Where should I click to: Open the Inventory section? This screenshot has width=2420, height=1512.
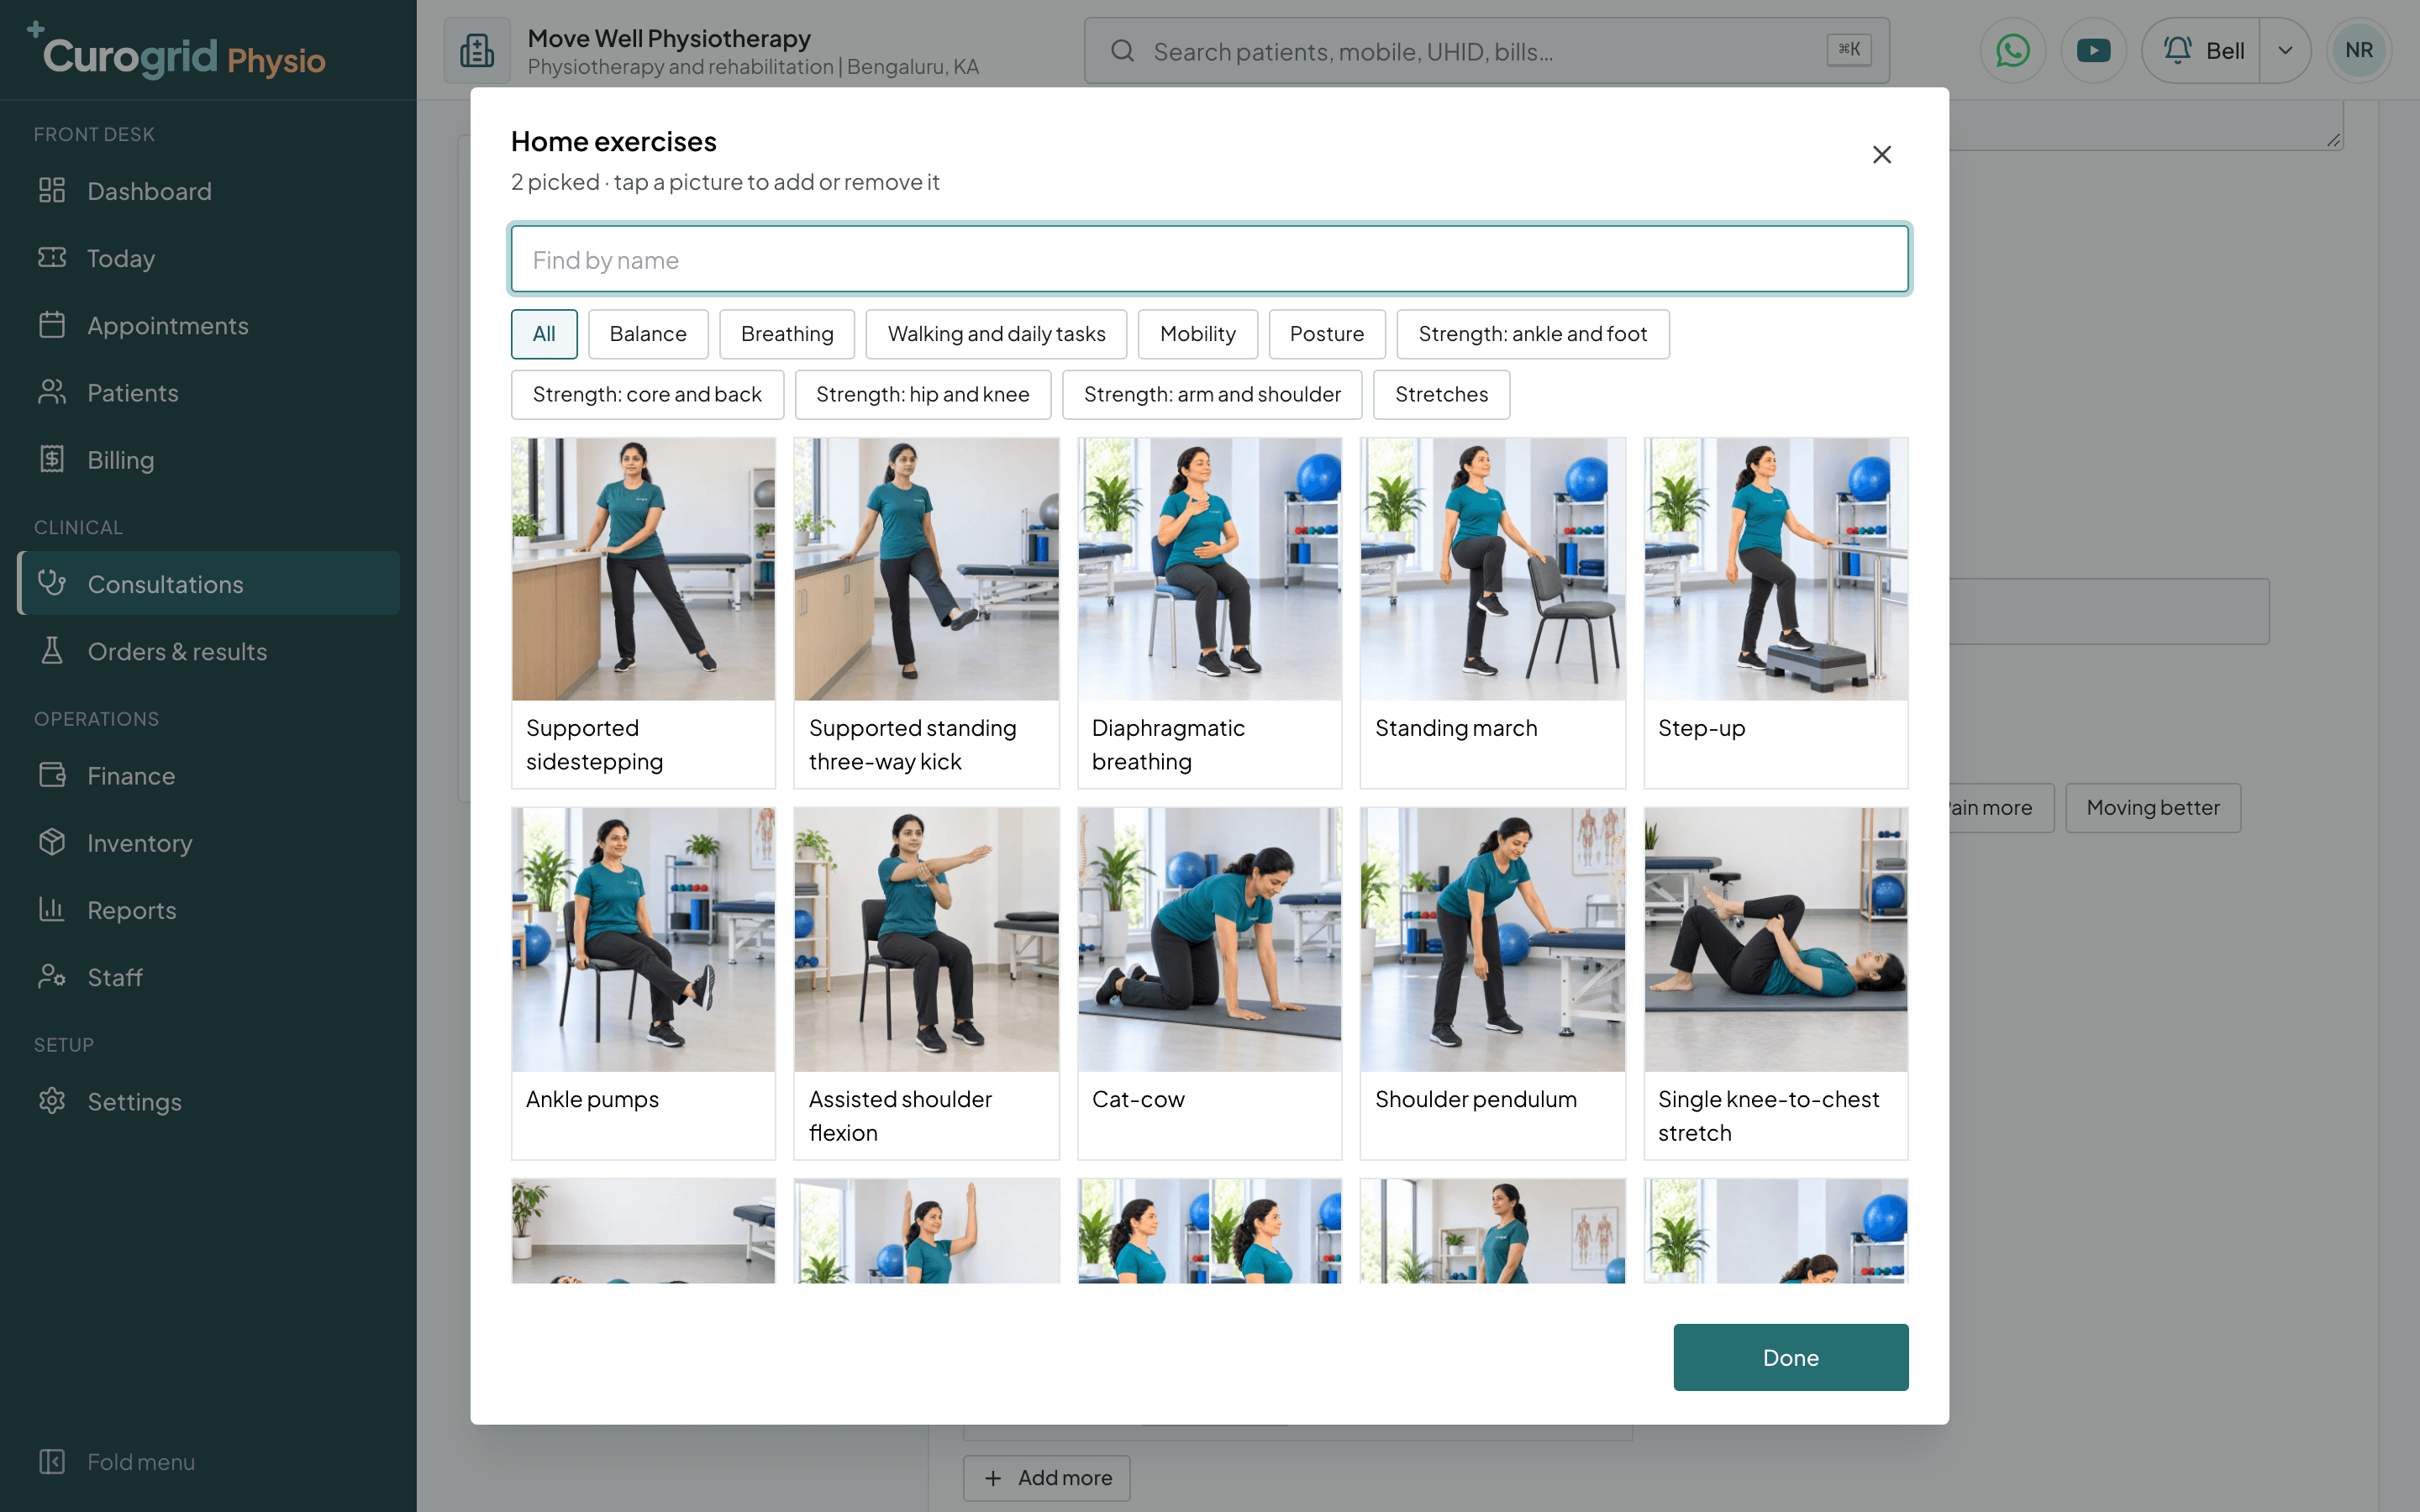(x=208, y=842)
